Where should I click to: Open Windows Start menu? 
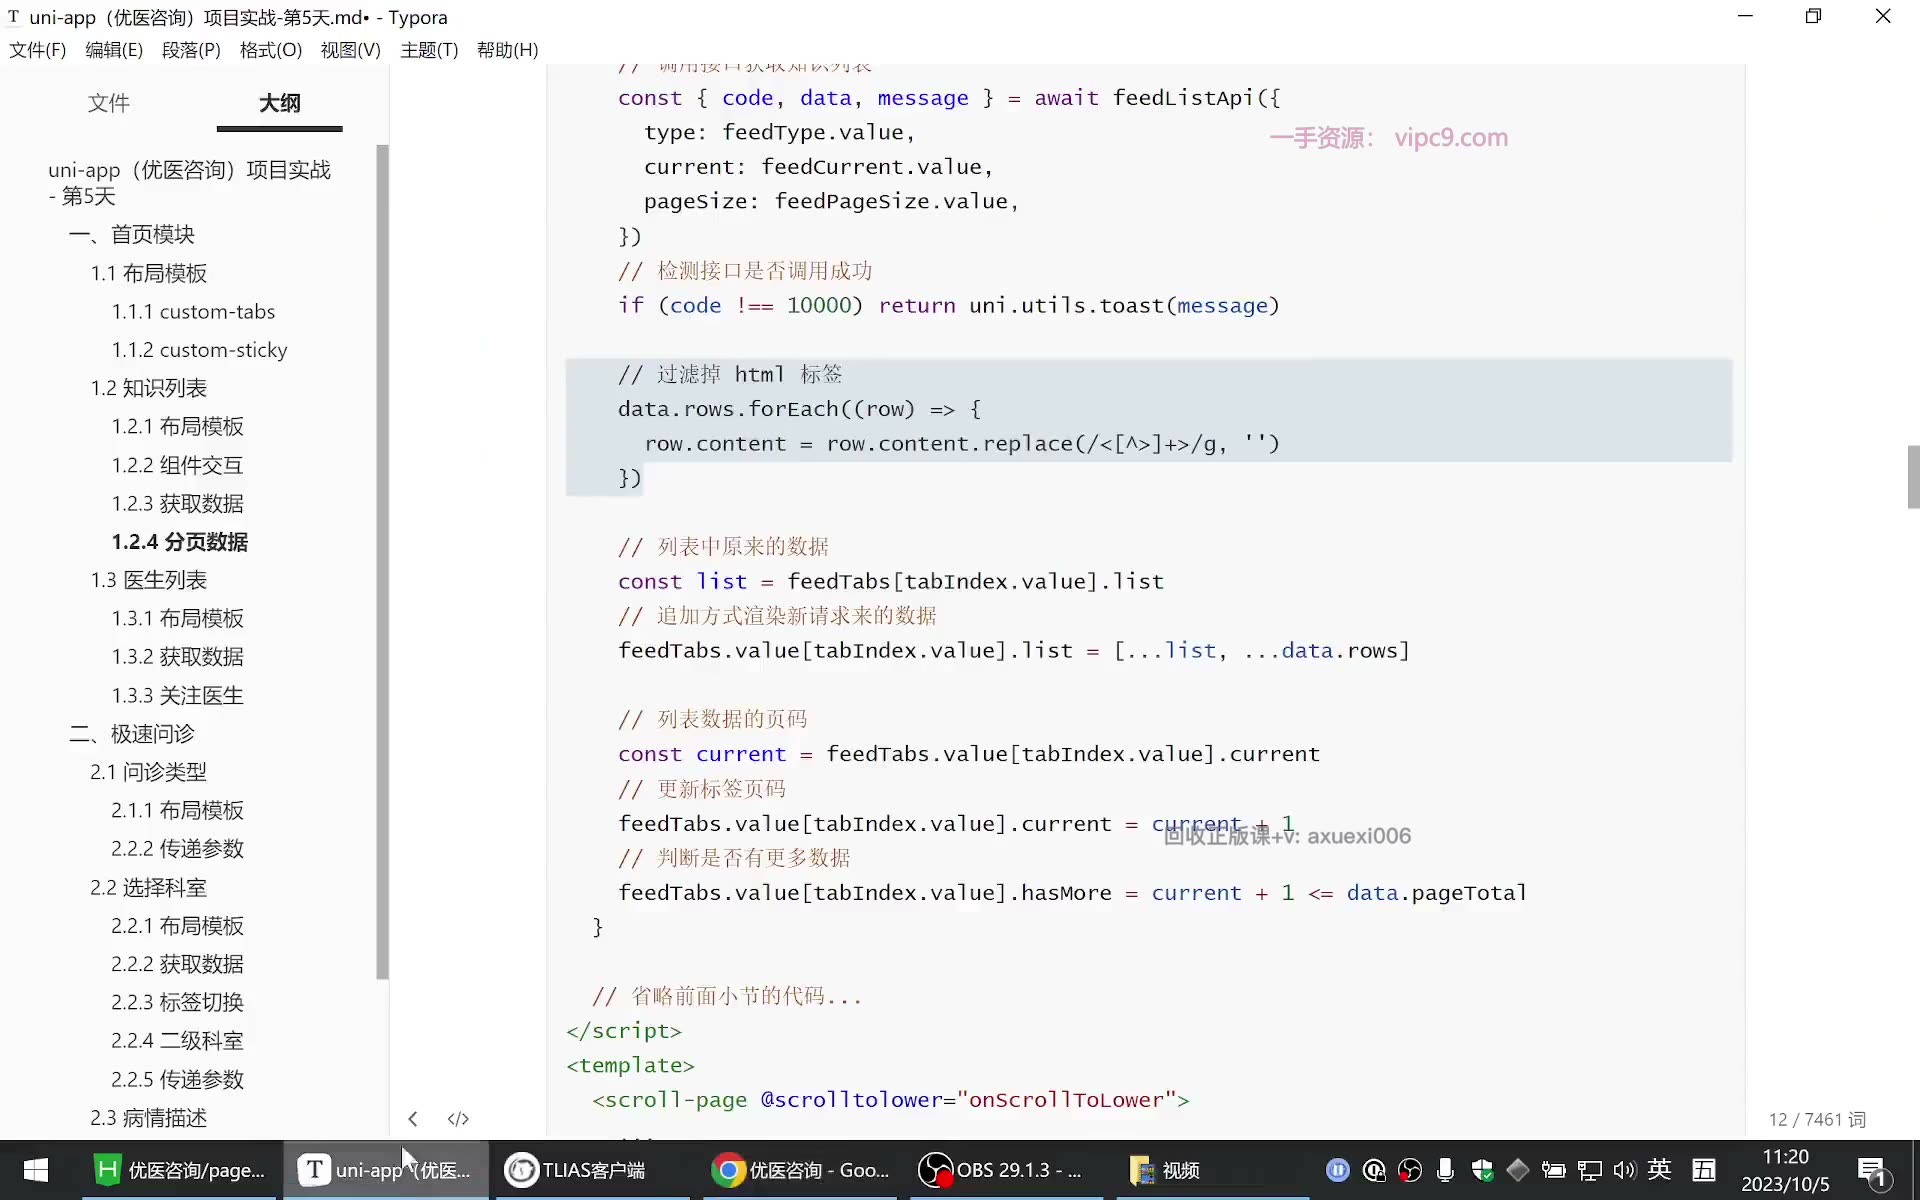coord(36,1170)
